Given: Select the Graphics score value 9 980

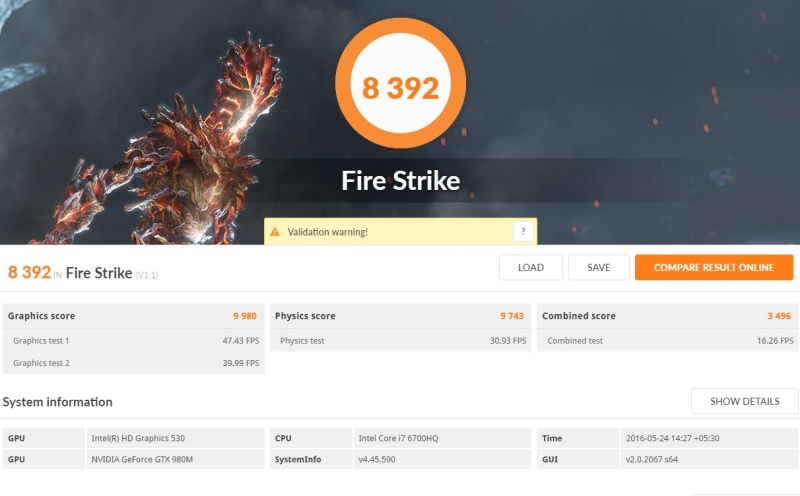Looking at the screenshot, I should tap(245, 316).
